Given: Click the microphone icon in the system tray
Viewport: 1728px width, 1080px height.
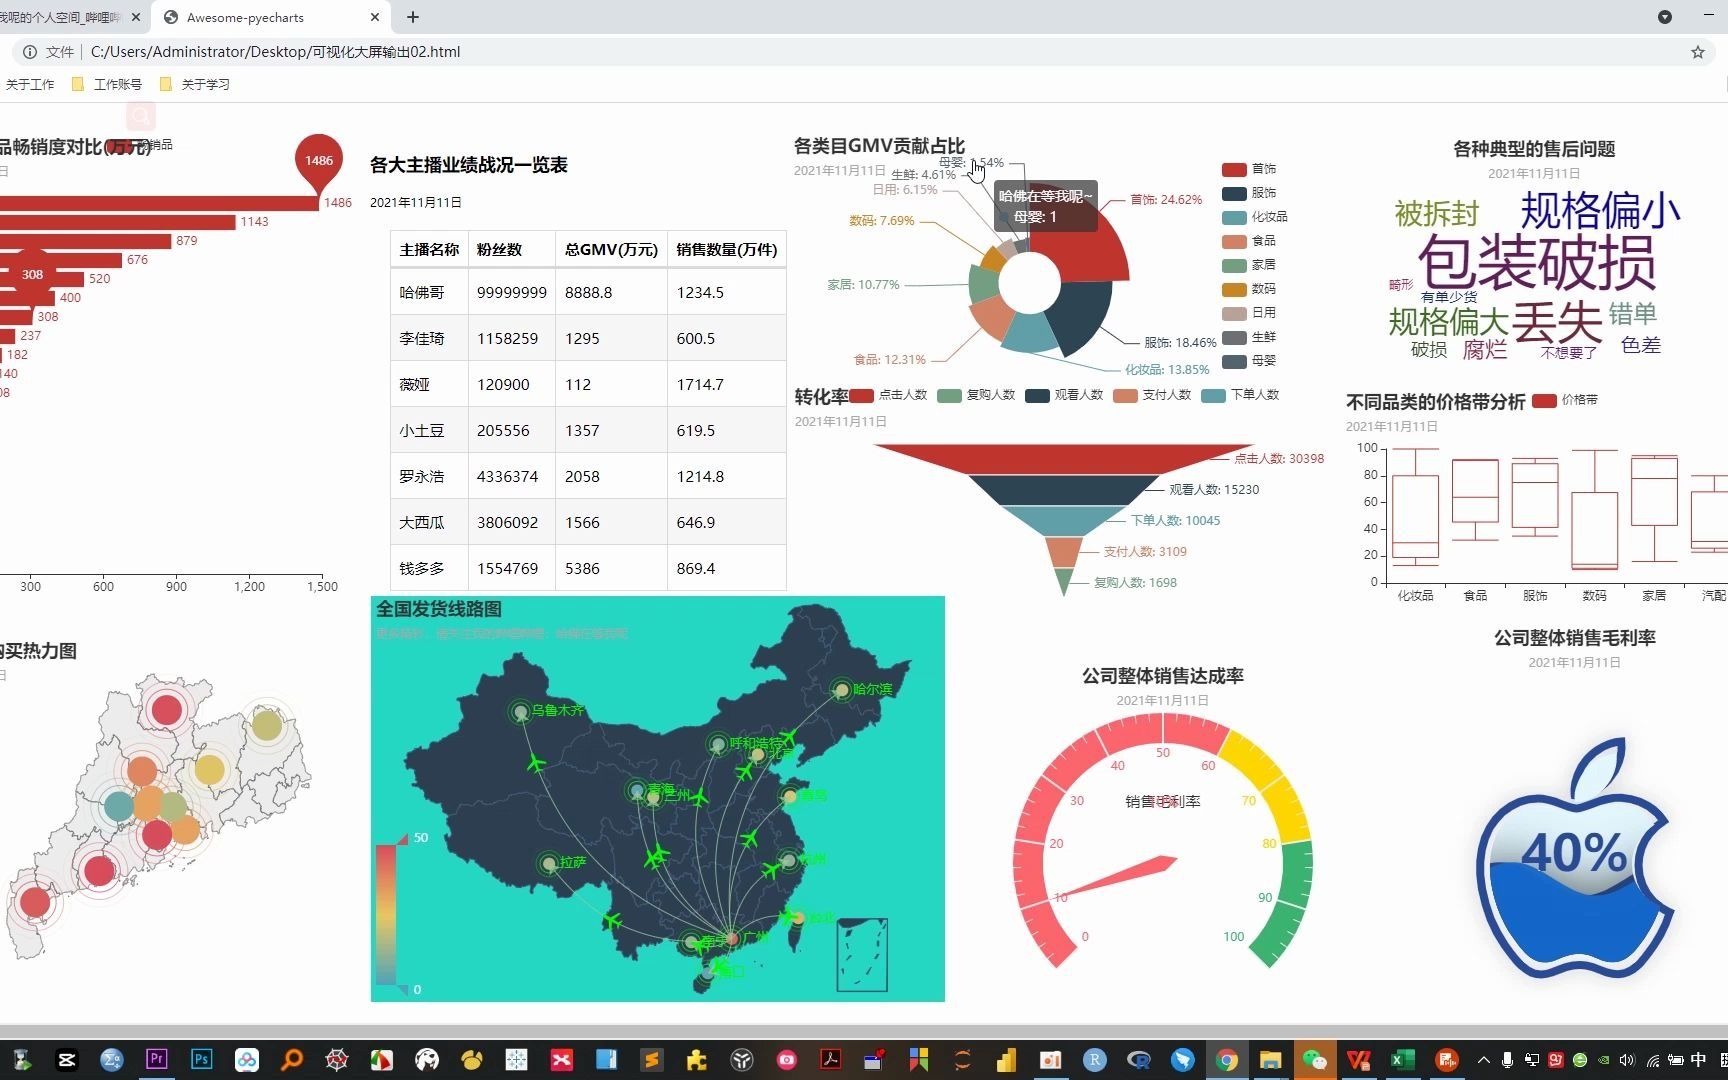Looking at the screenshot, I should [1507, 1060].
